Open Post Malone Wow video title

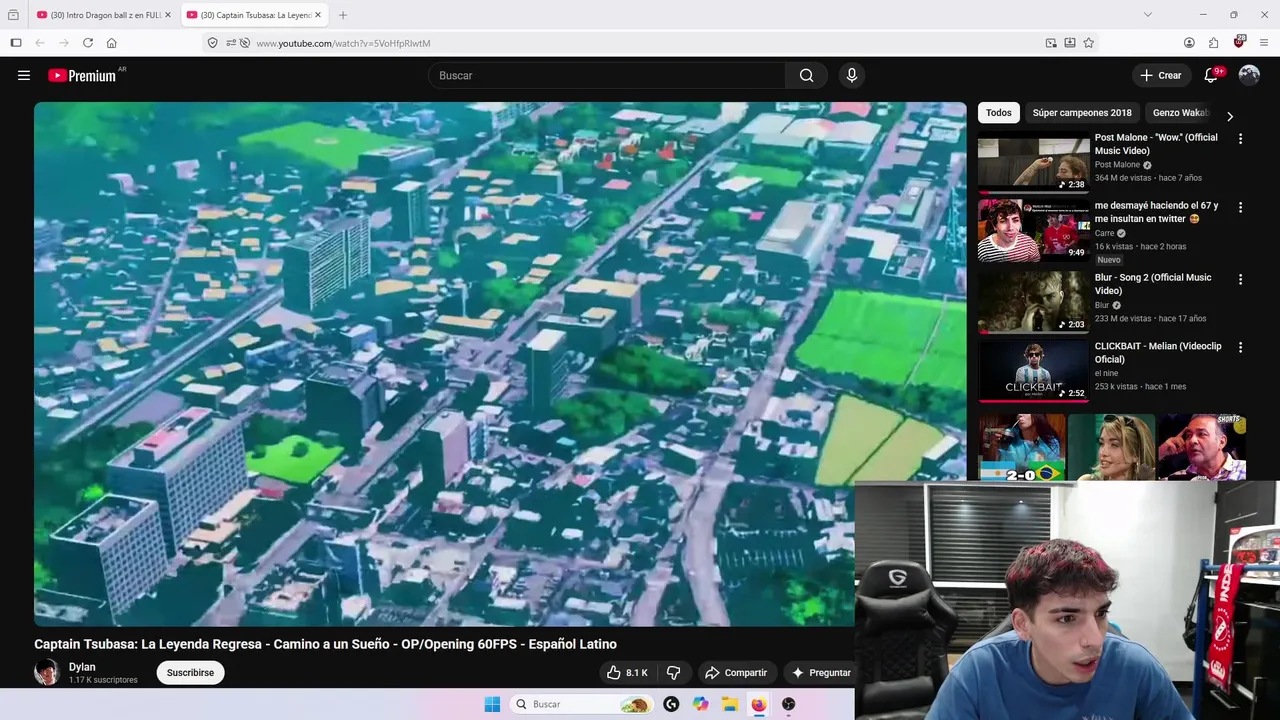point(1156,144)
